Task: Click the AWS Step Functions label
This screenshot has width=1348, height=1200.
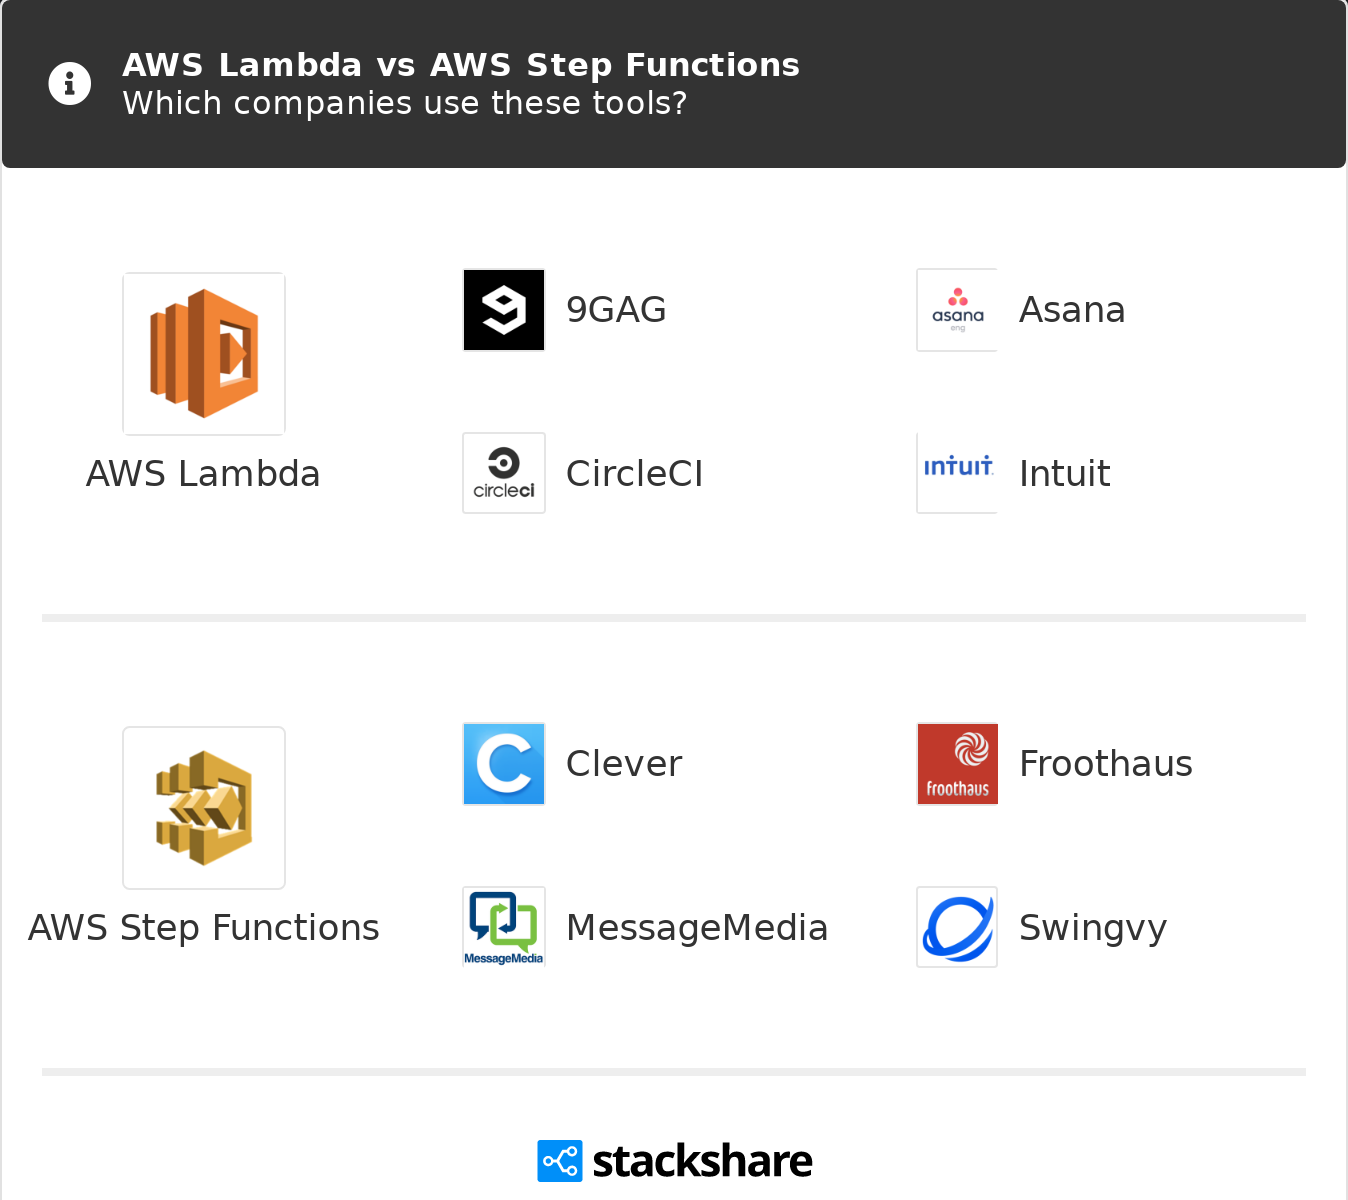Action: tap(204, 928)
